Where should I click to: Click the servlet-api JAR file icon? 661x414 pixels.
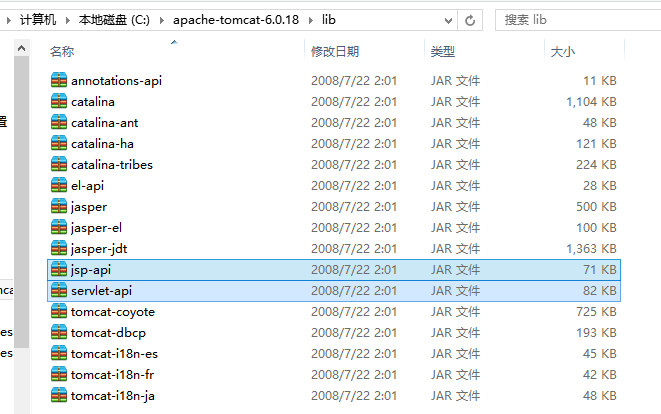pos(59,290)
